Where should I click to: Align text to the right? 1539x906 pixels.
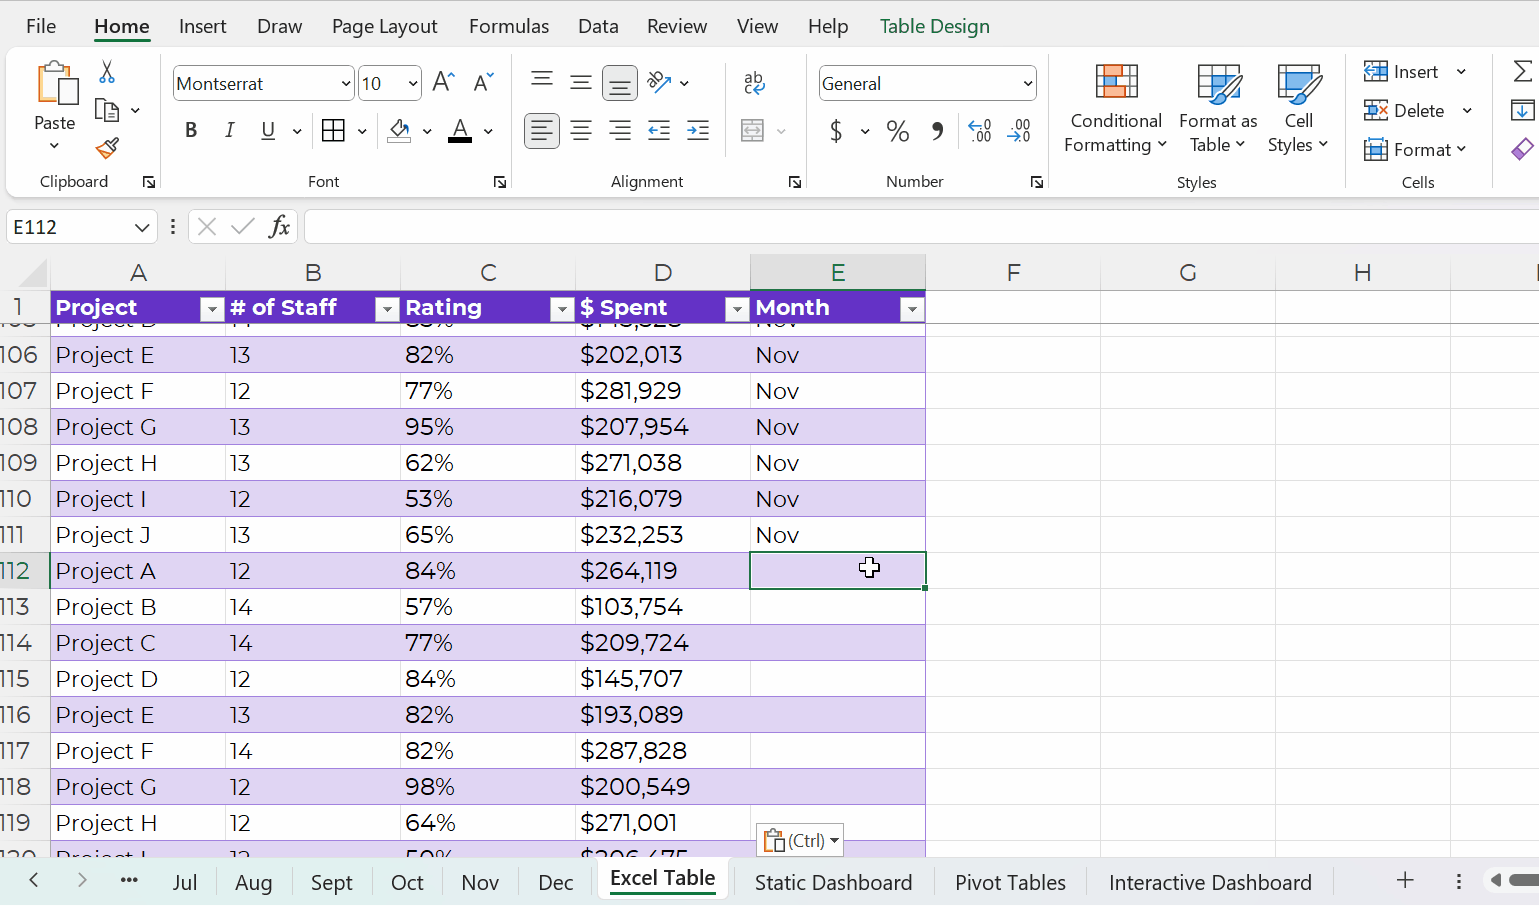coord(620,131)
